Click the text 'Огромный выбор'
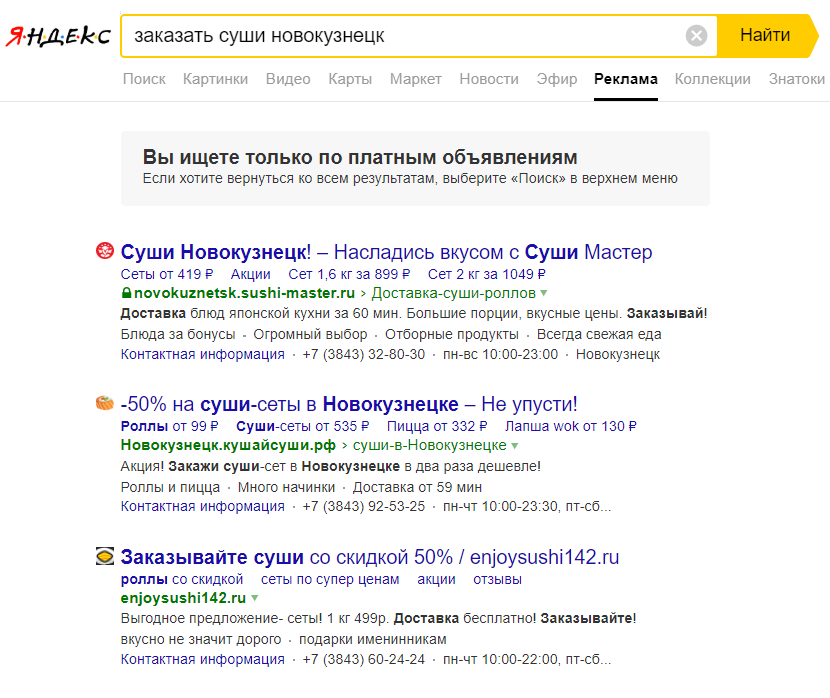Viewport: 830px width, 698px height. click(x=310, y=334)
